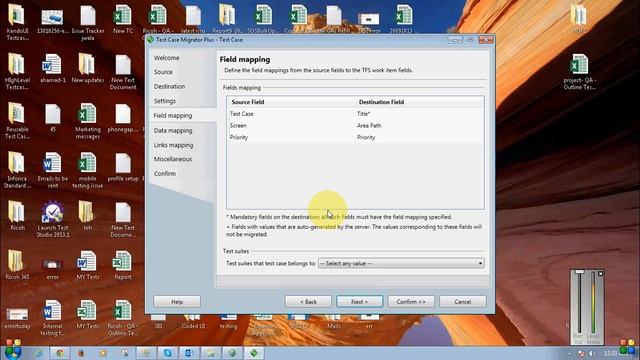Open the loh folder on desktop
Image resolution: width=640 pixels, height=360 pixels.
pyautogui.click(x=87, y=216)
